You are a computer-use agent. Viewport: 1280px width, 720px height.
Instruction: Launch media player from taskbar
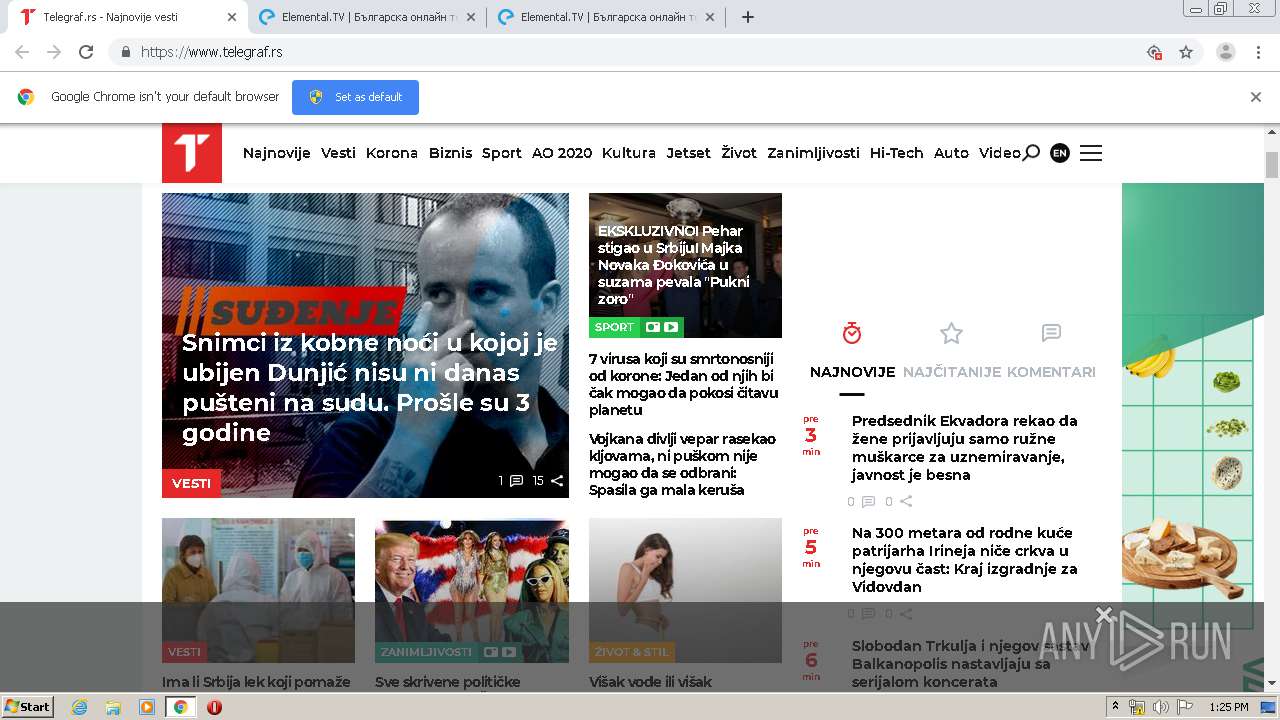pyautogui.click(x=147, y=707)
